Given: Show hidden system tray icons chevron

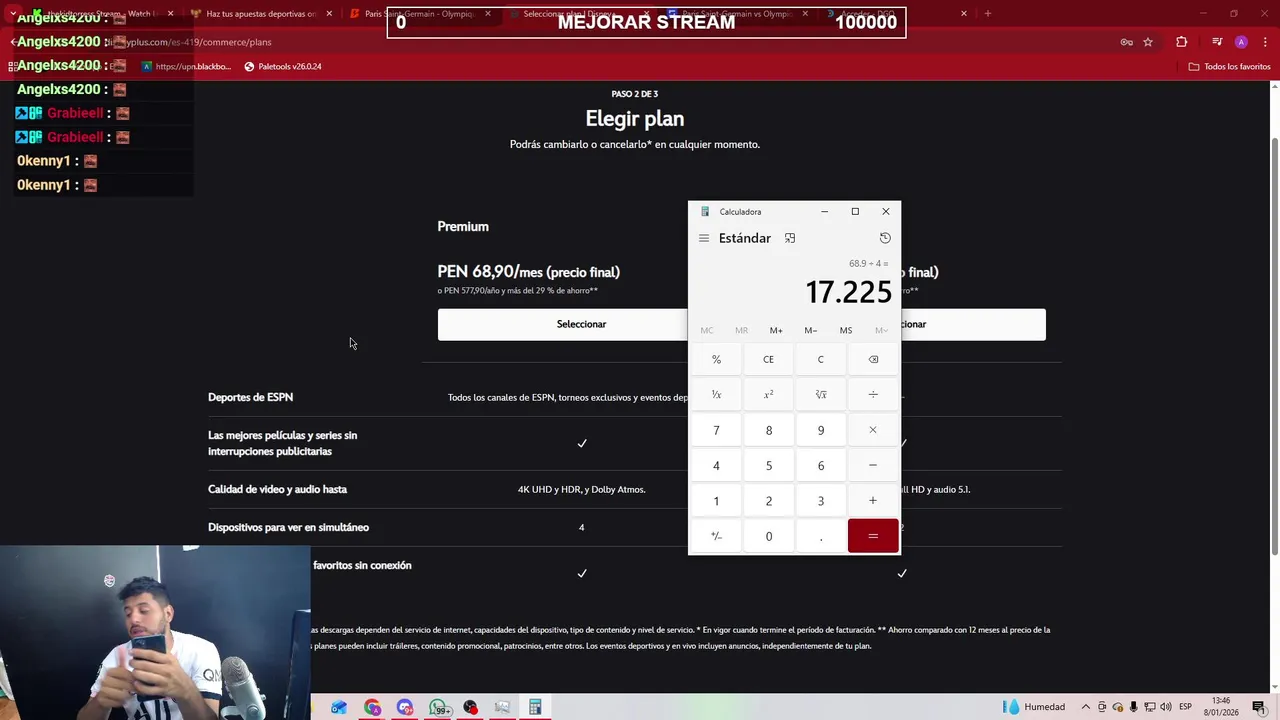Looking at the screenshot, I should 1085,707.
